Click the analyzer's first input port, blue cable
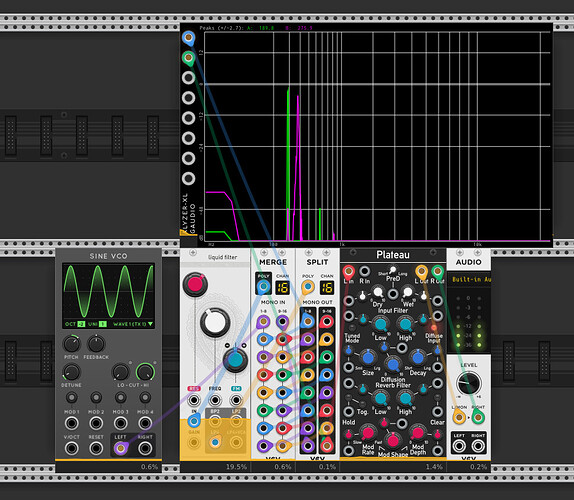This screenshot has width=574, height=500. [x=188, y=37]
